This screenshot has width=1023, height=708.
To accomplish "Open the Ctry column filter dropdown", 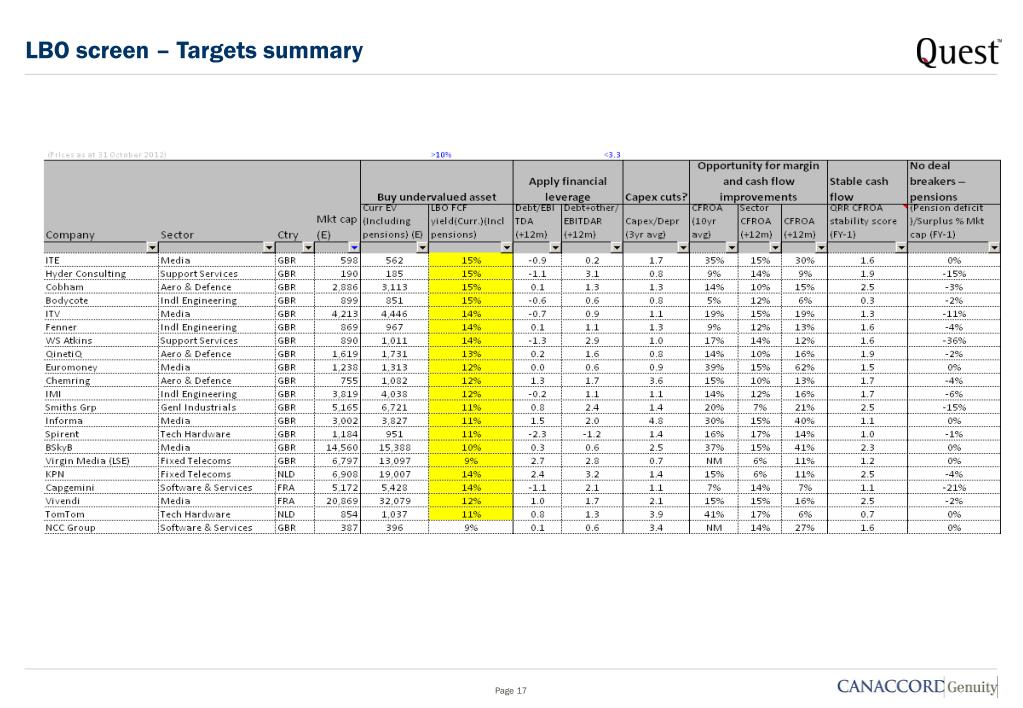I will [x=308, y=247].
